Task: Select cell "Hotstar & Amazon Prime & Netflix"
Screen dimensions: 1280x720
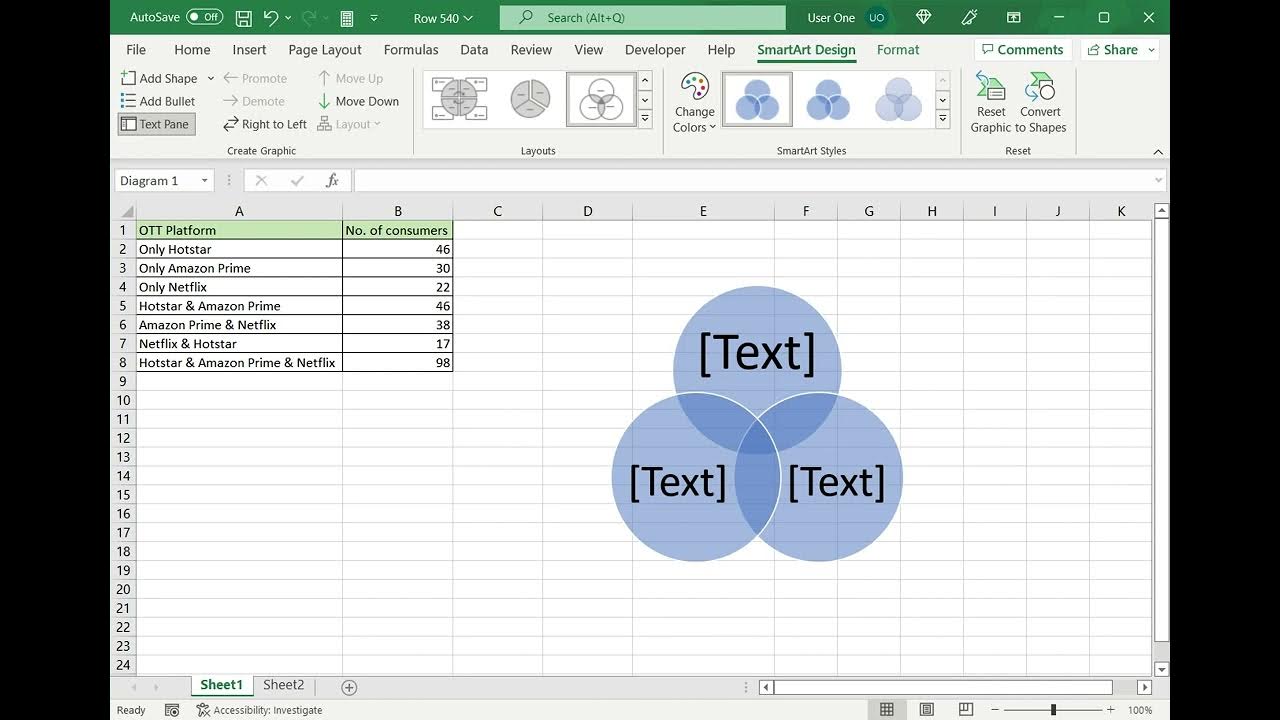Action: click(239, 362)
